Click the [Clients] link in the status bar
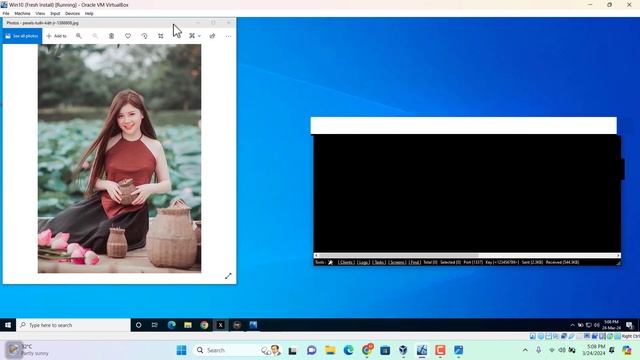The width and height of the screenshot is (640, 360). click(346, 262)
